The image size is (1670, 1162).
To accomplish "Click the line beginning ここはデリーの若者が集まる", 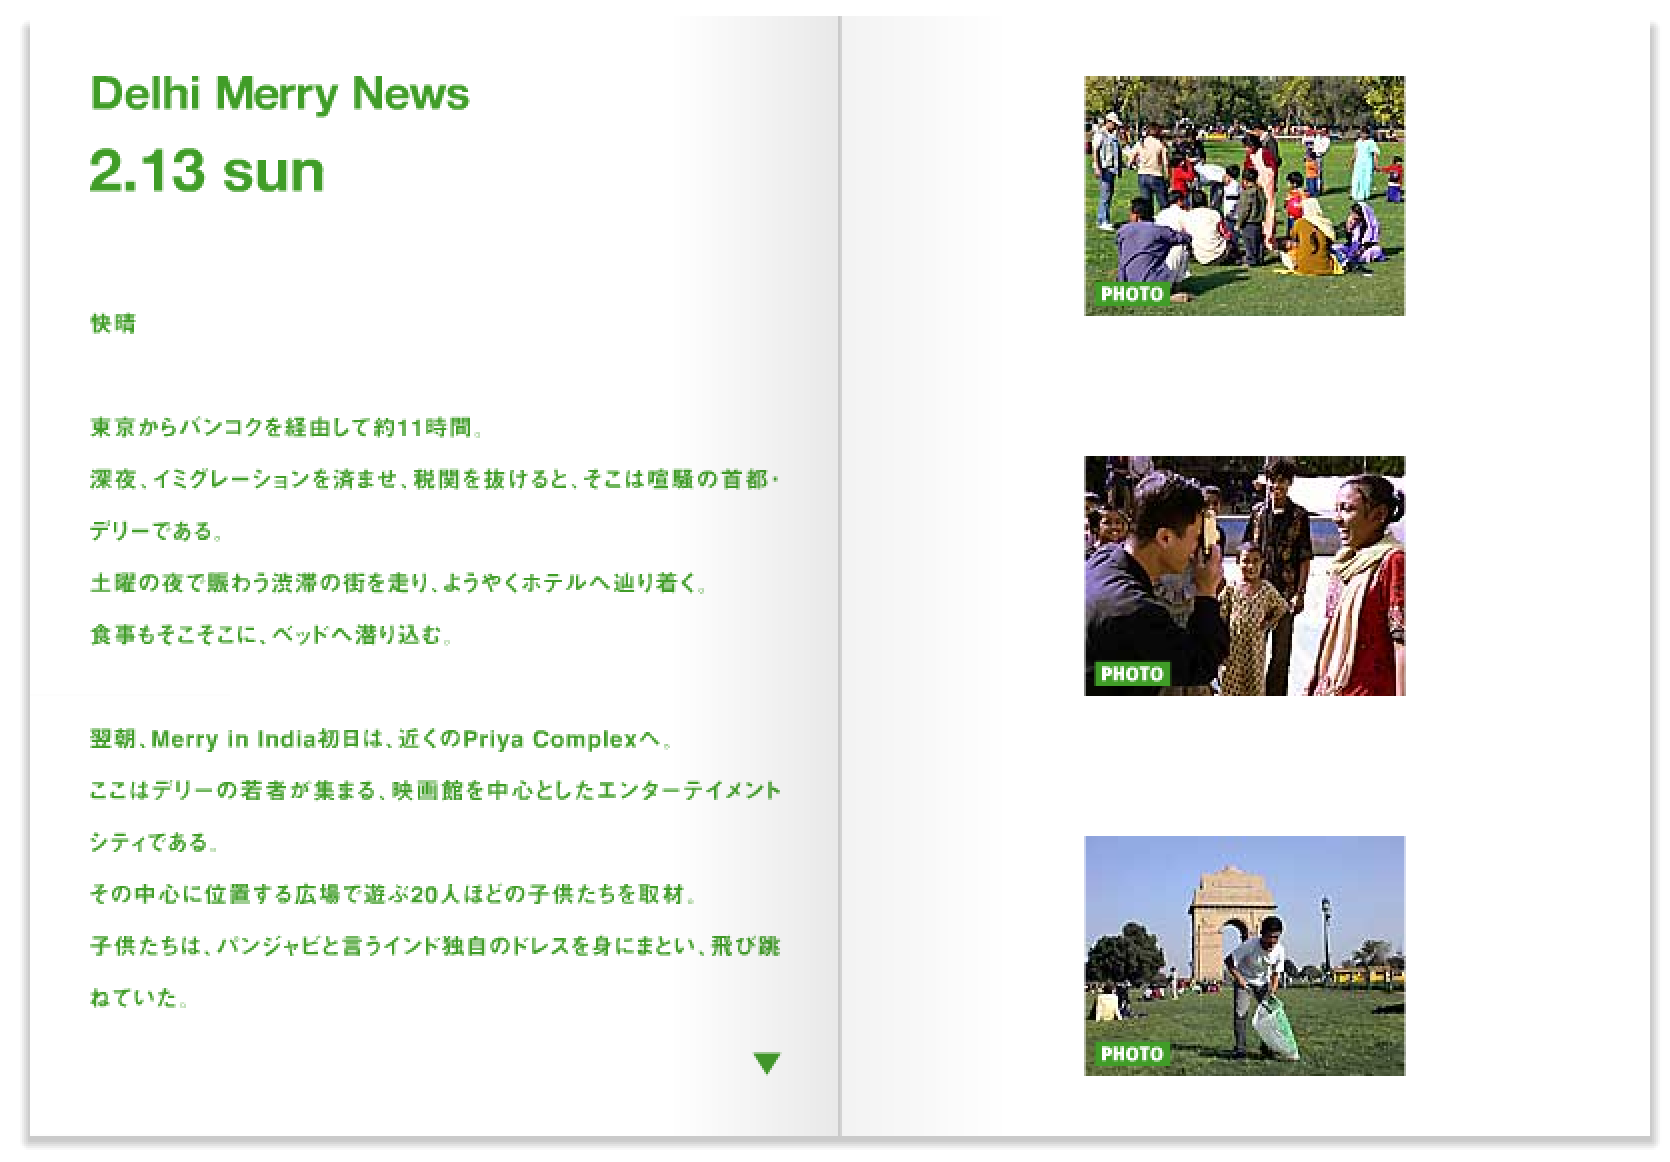I will point(435,791).
